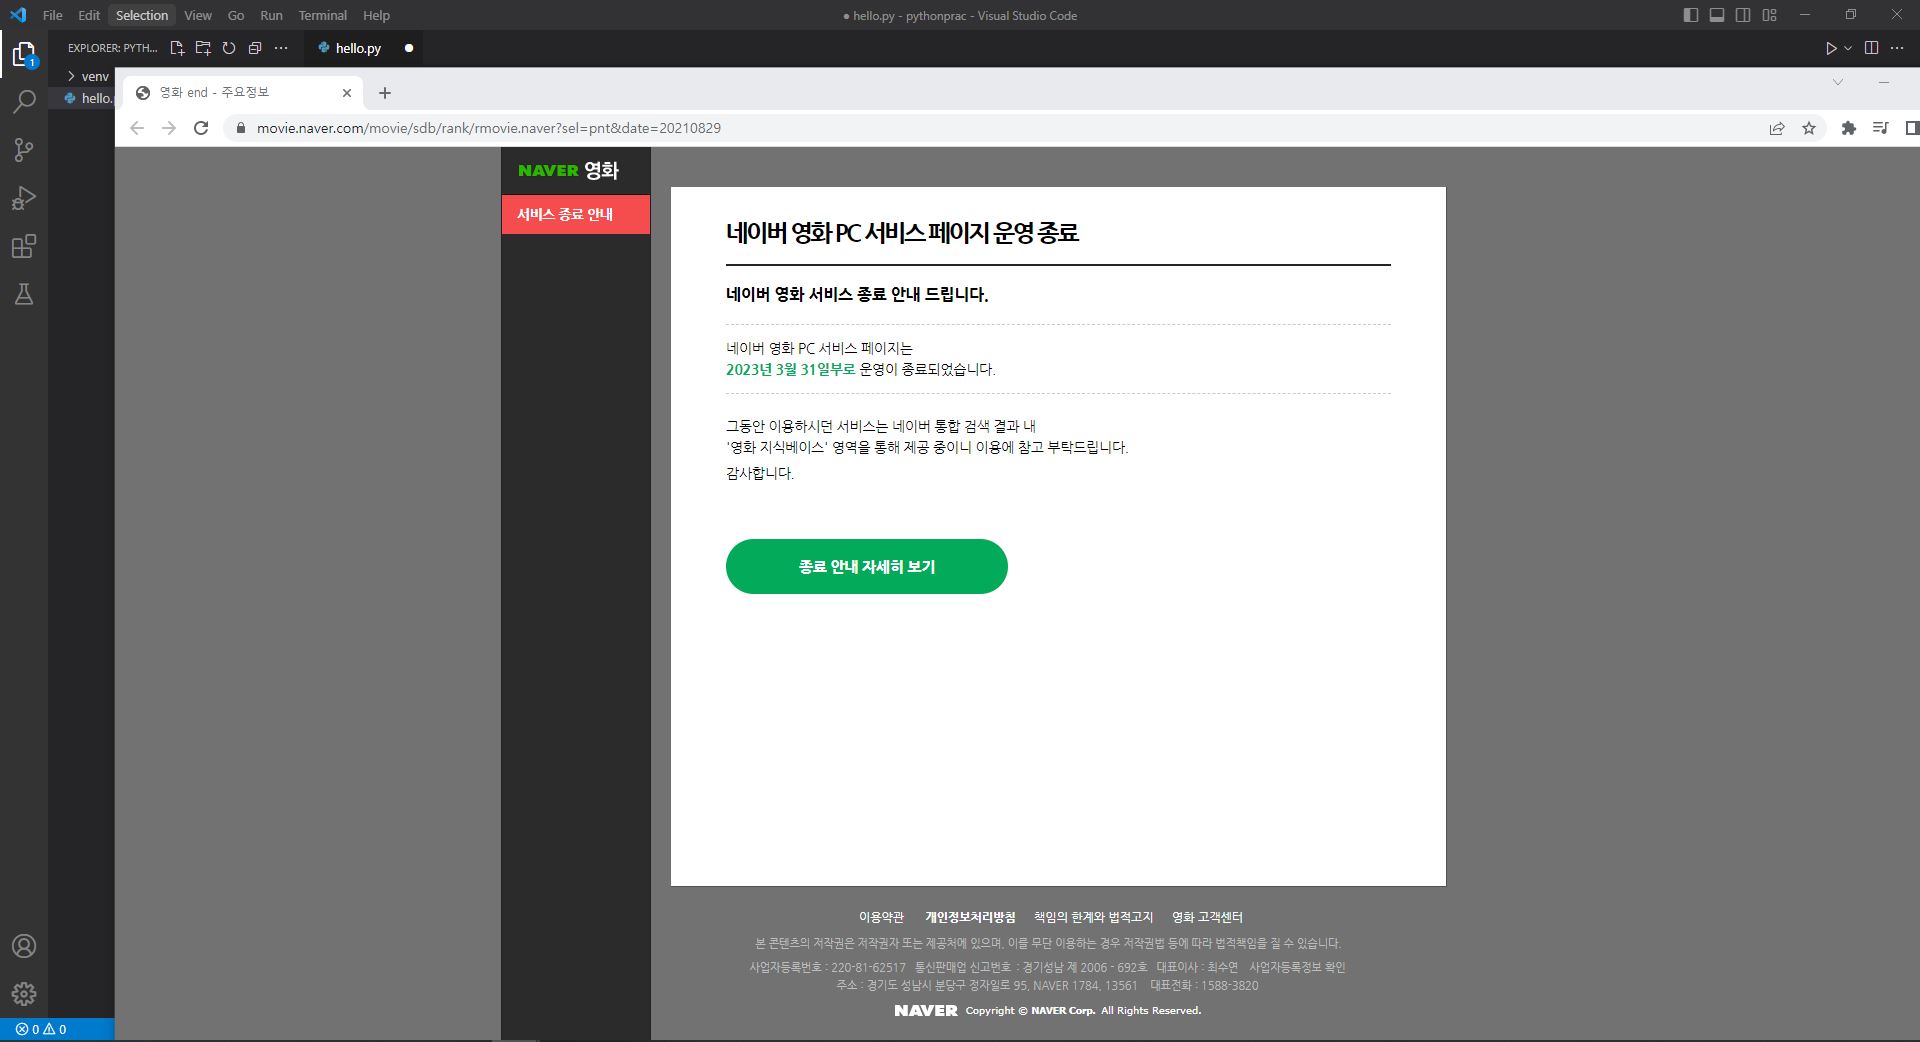The height and width of the screenshot is (1042, 1920).
Task: Click the NAVER 영화 logo
Action: (x=568, y=170)
